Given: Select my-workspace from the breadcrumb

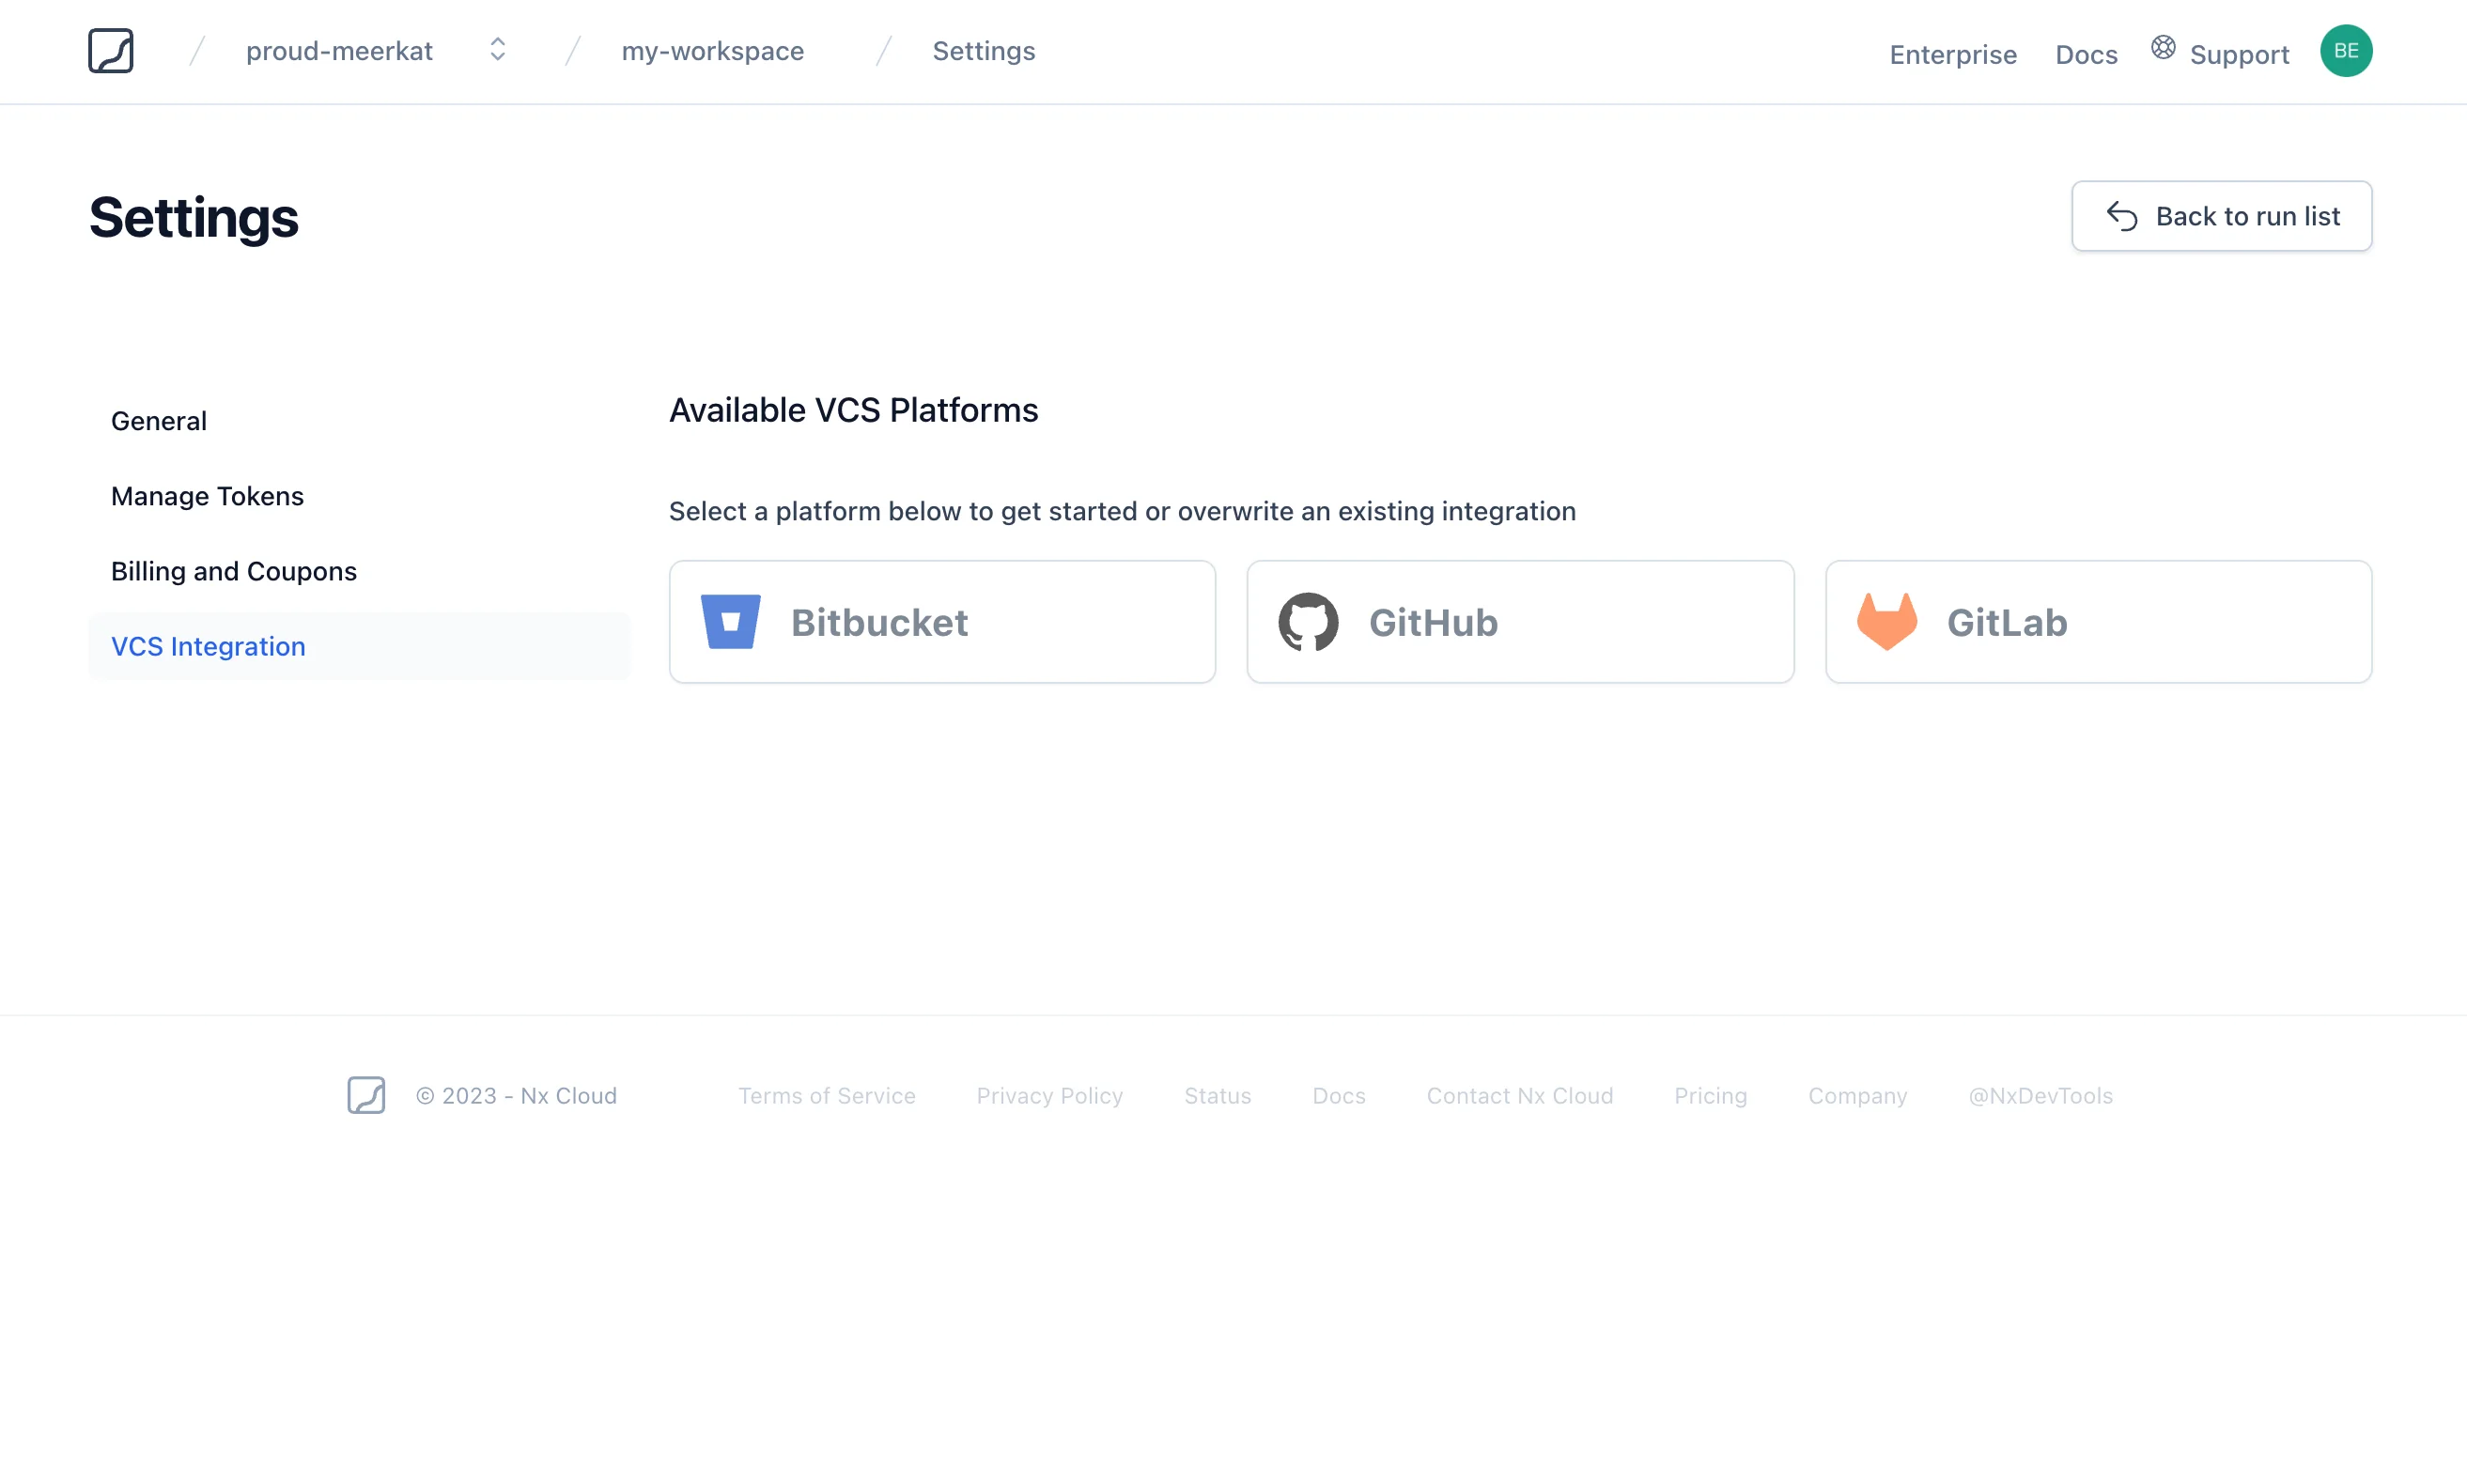Looking at the screenshot, I should point(713,50).
